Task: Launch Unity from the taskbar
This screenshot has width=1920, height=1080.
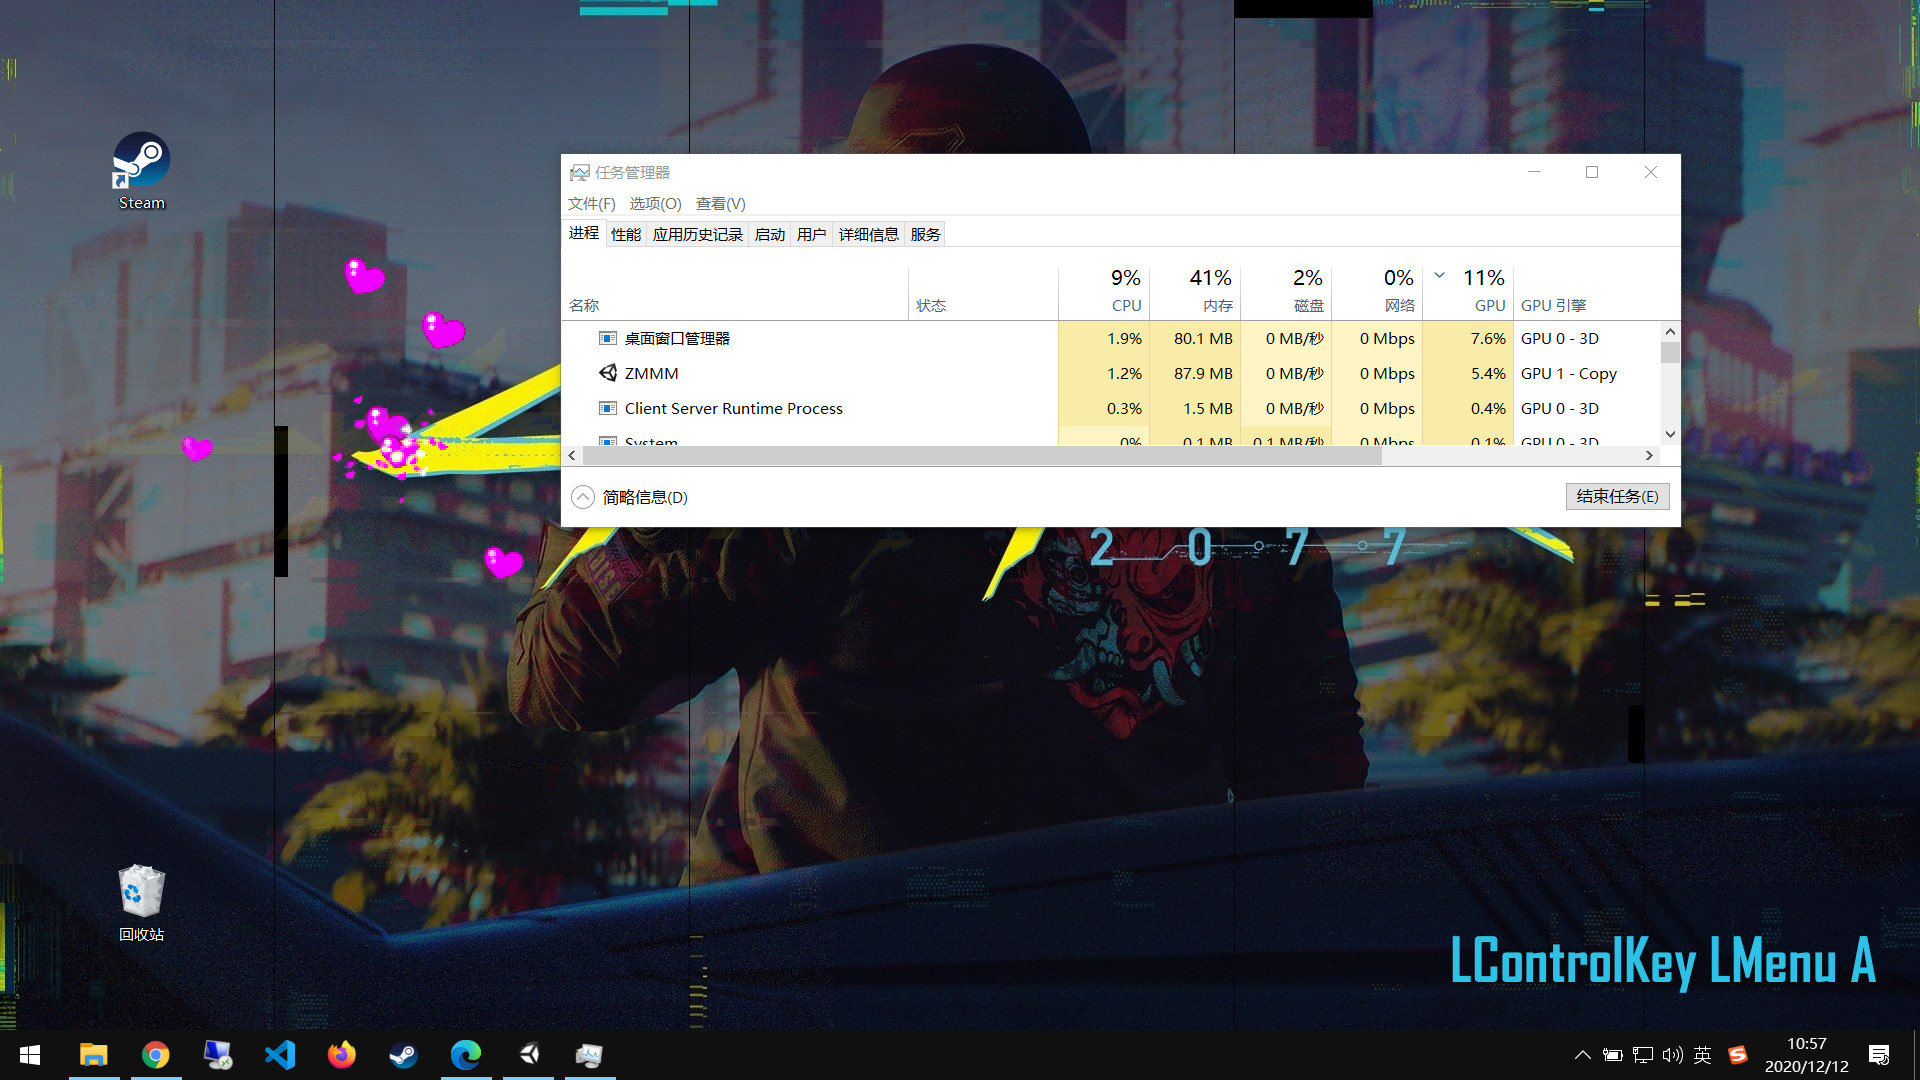Action: 529,1055
